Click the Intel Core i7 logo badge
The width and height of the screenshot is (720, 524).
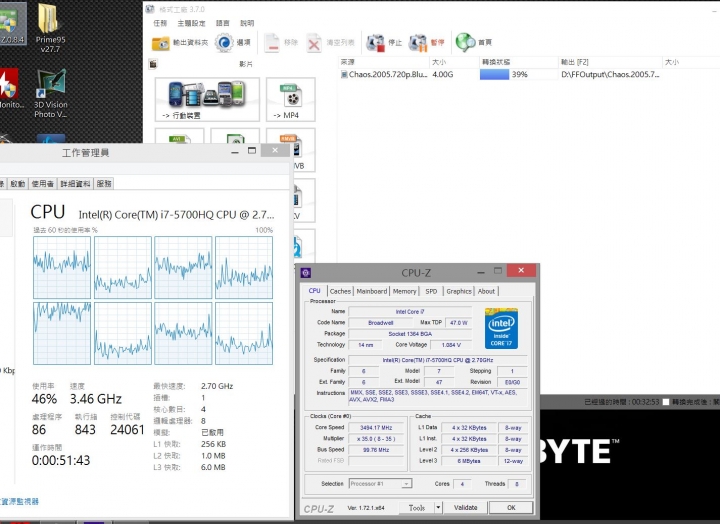501,328
